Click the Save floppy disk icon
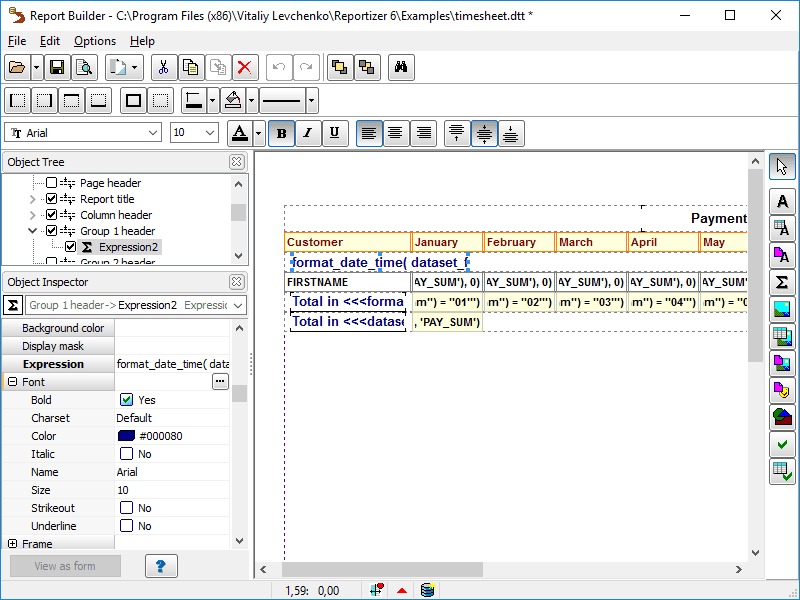This screenshot has width=800, height=600. pos(57,67)
